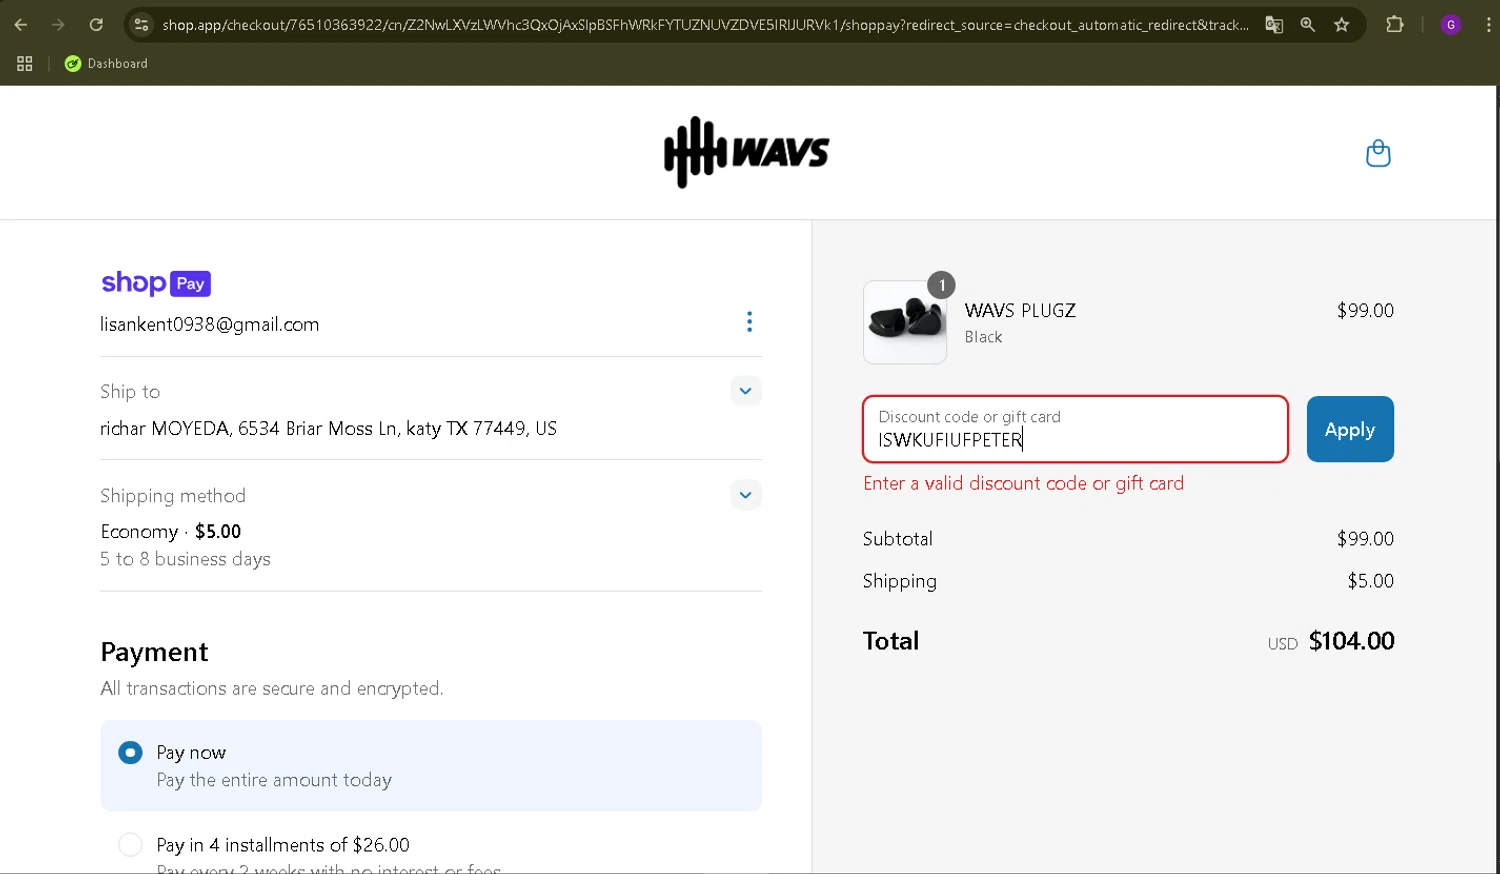Click the 5 to 8 business days text

185,559
